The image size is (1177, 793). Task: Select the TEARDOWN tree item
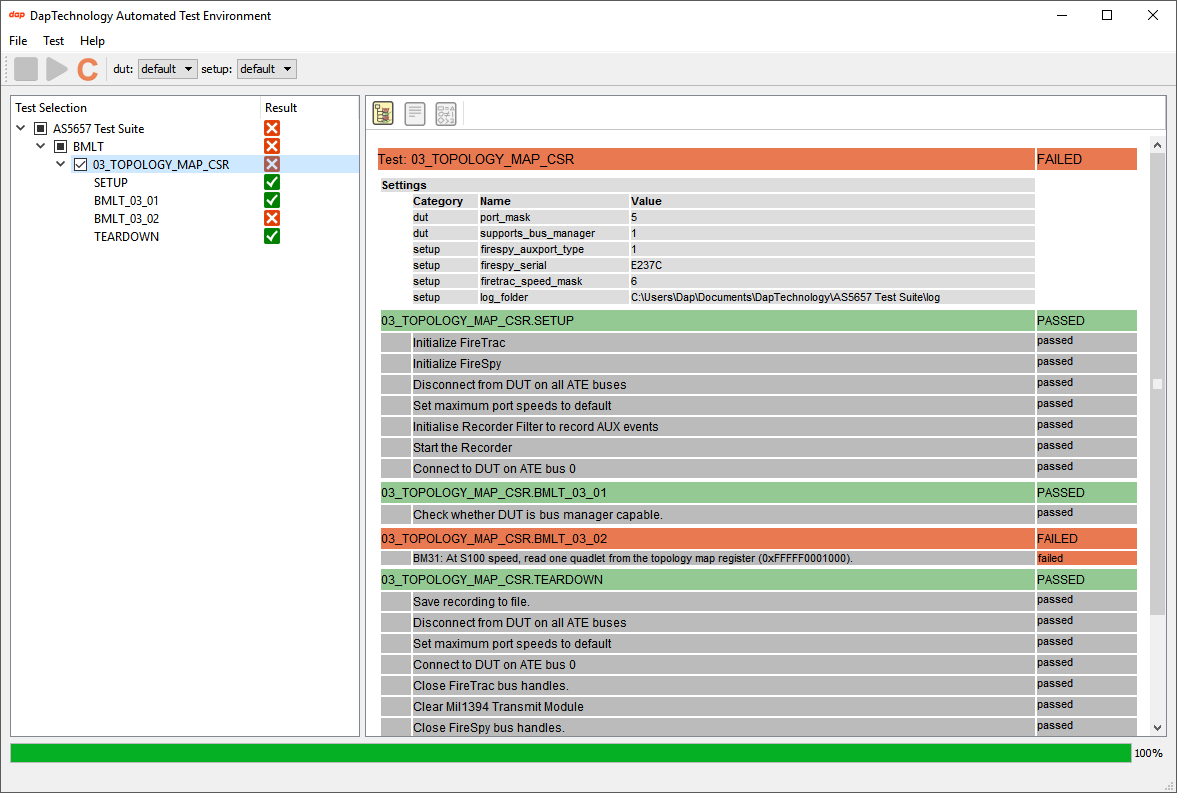pyautogui.click(x=126, y=237)
